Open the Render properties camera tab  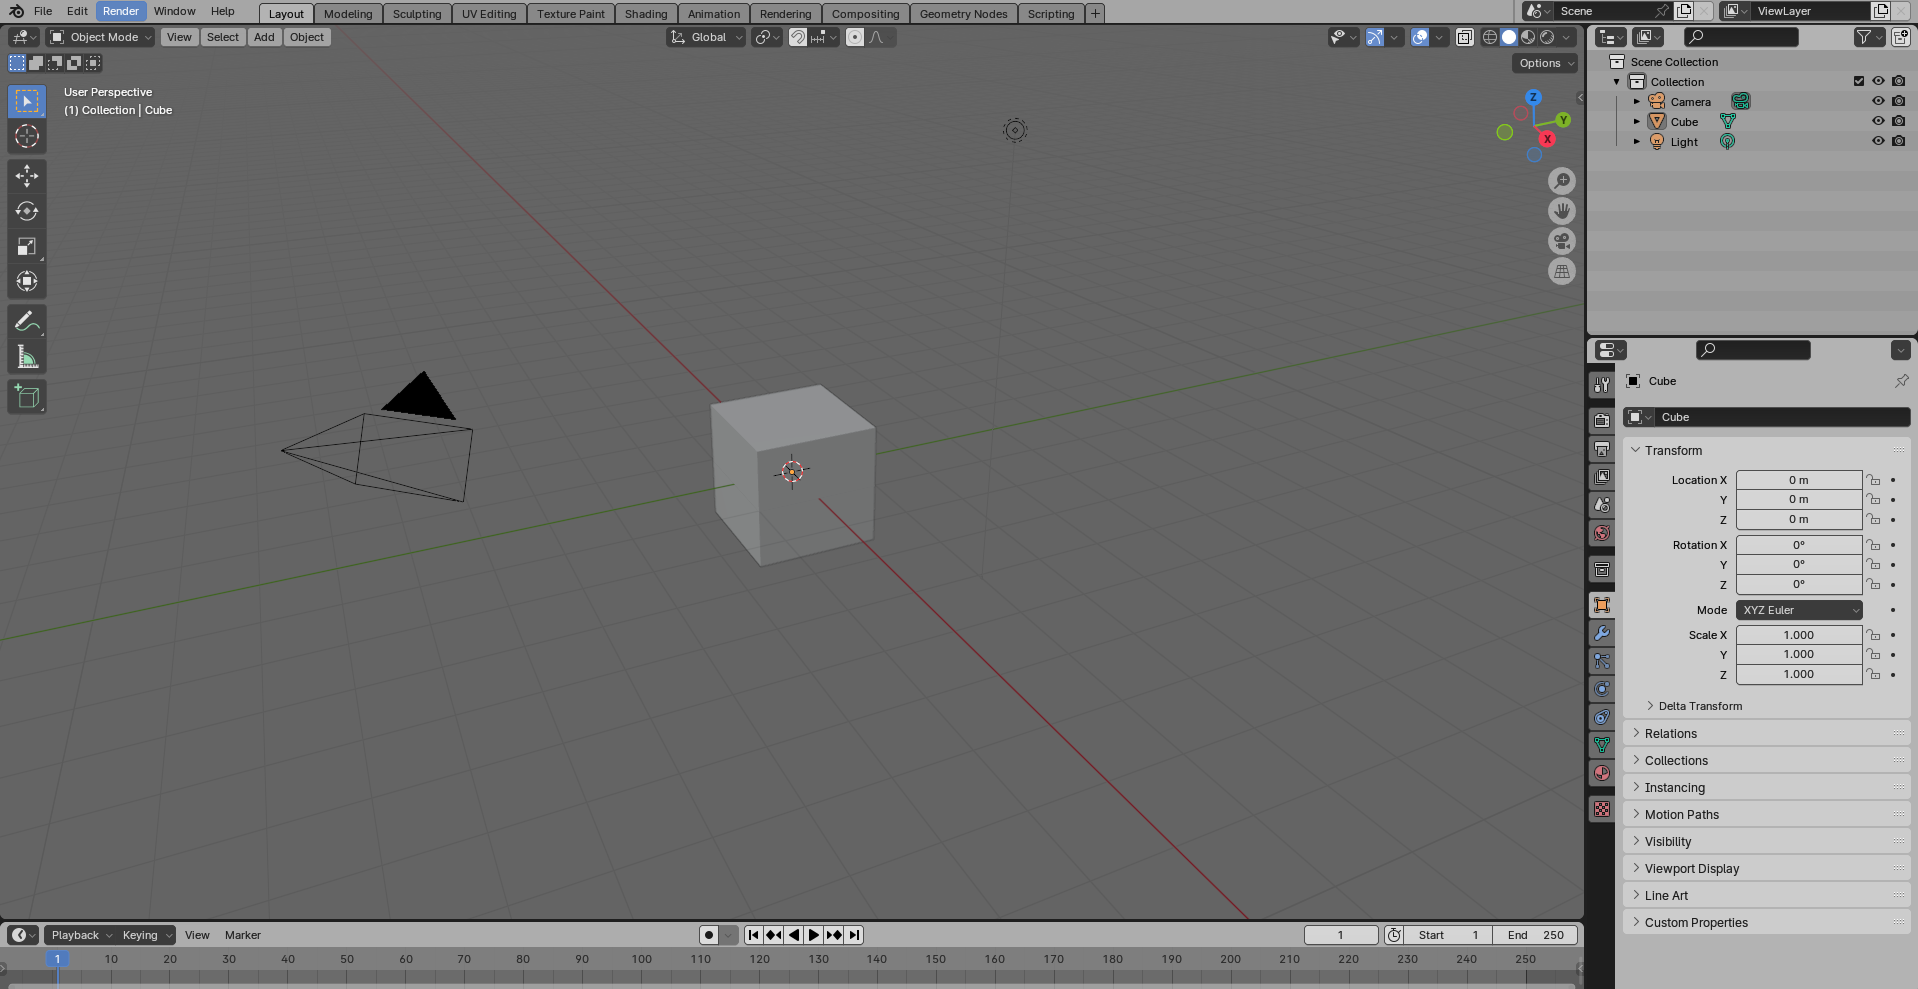tap(1601, 420)
